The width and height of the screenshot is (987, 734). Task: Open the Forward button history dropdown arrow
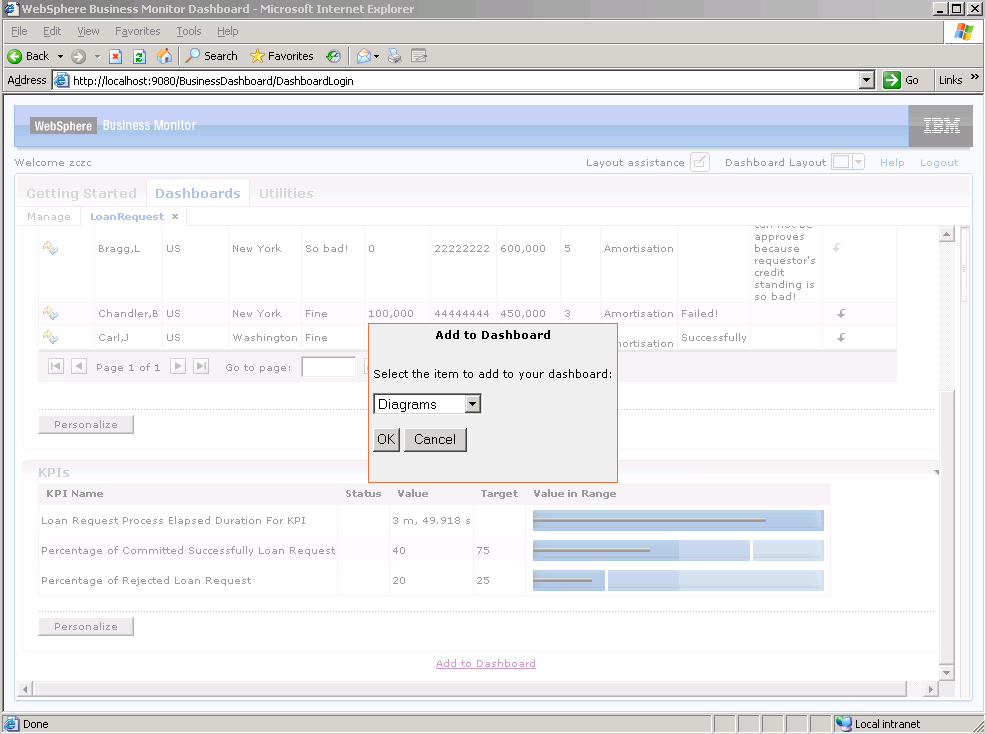98,57
